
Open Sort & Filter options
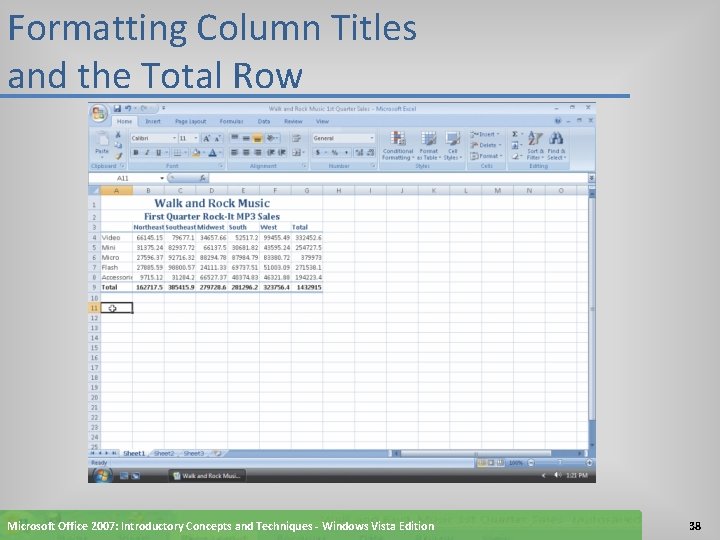click(535, 146)
